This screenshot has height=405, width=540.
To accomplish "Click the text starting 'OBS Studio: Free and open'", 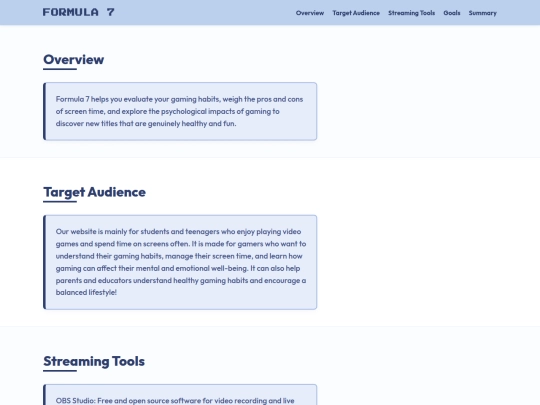I will click(175, 401).
